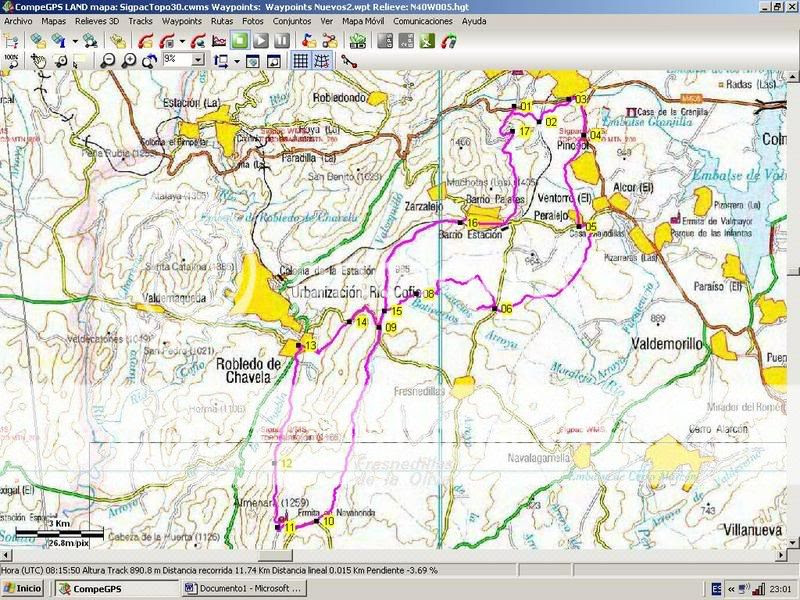Open the Comunicaciones menu
This screenshot has height=600, width=800.
click(x=422, y=21)
